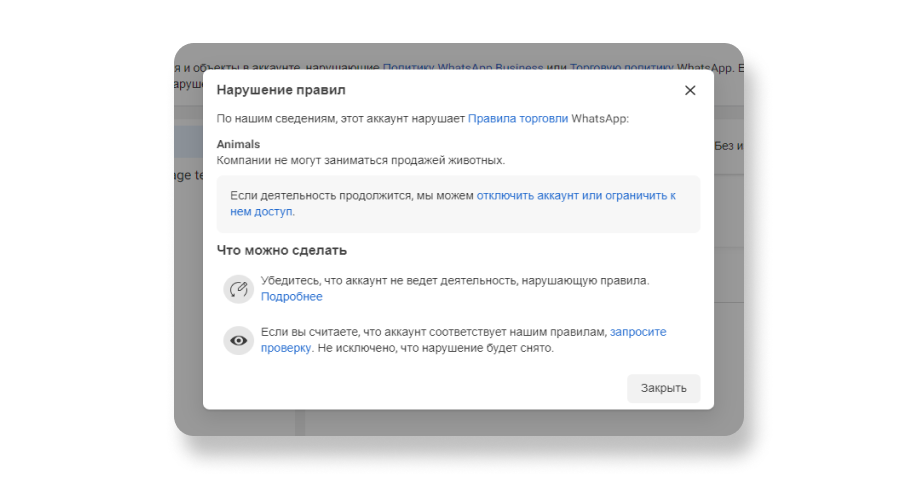Screen dimensions: 918x482
Task: Close the Нарушение правил dialog with X
Action: click(690, 90)
